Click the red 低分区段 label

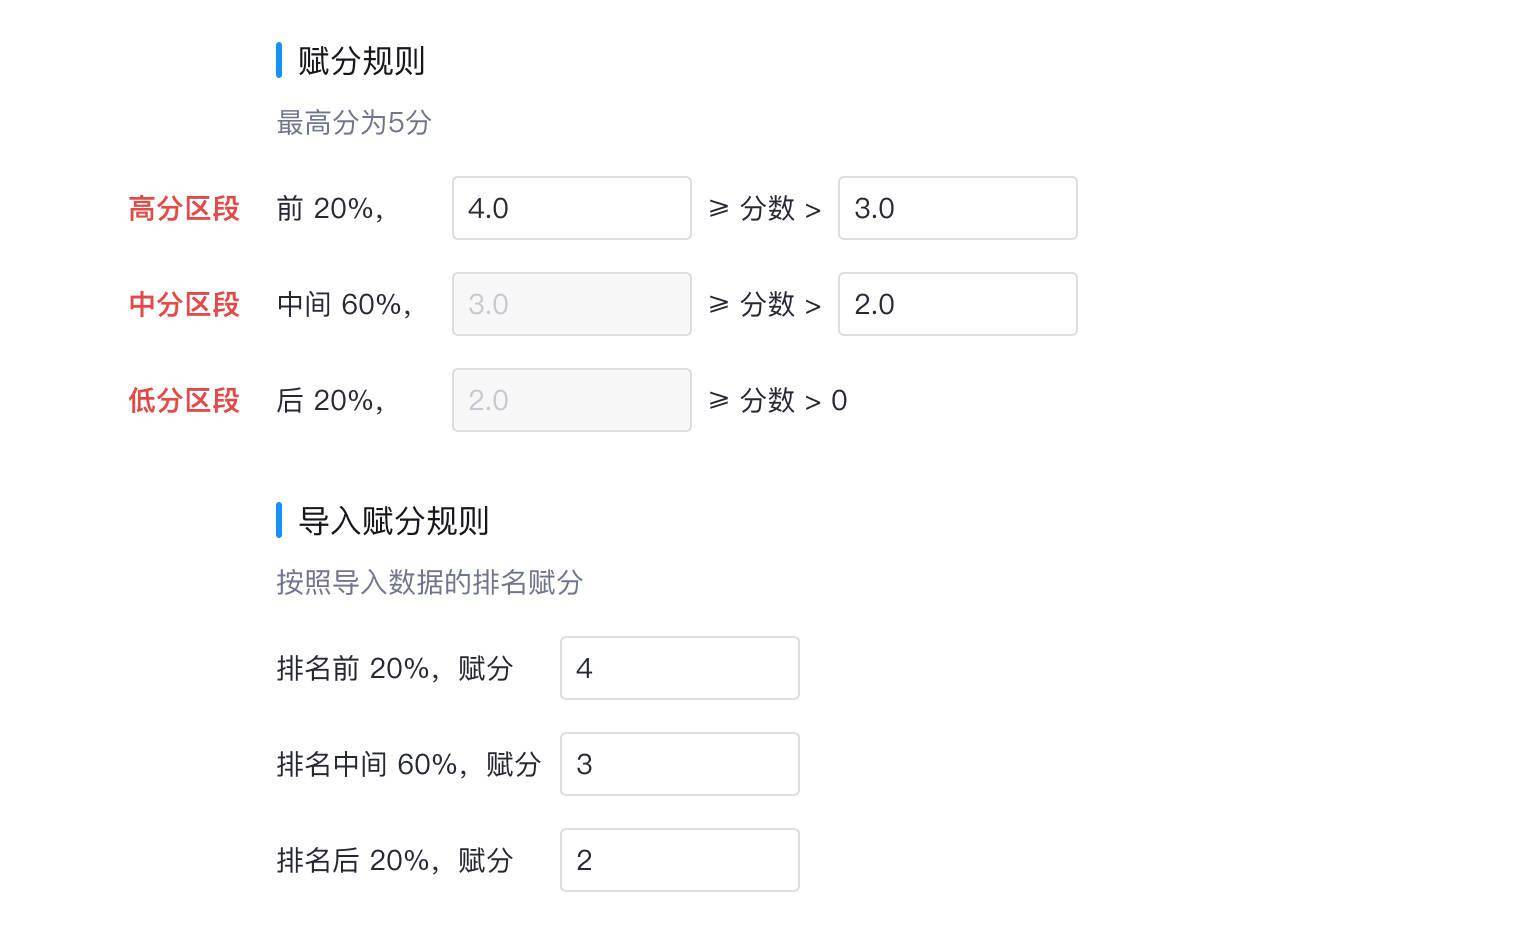click(x=184, y=400)
